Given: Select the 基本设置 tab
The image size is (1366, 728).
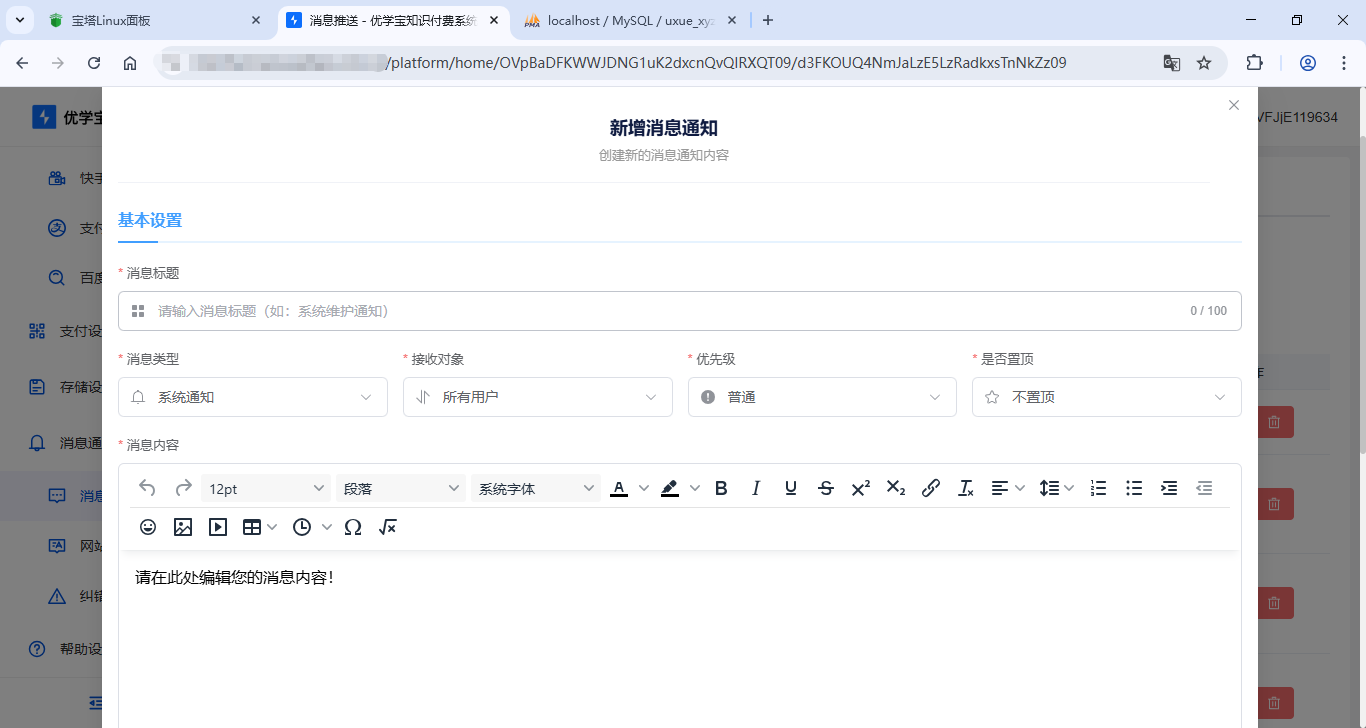Looking at the screenshot, I should click(150, 221).
